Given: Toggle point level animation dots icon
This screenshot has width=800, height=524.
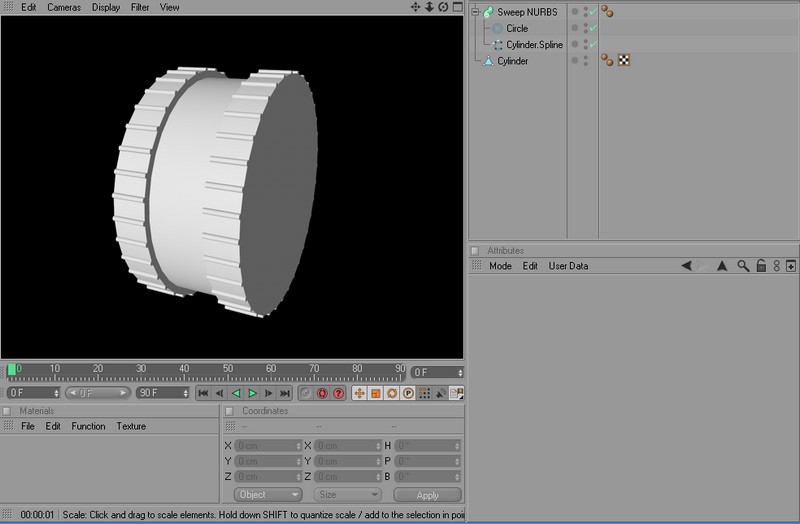Looking at the screenshot, I should click(x=424, y=393).
